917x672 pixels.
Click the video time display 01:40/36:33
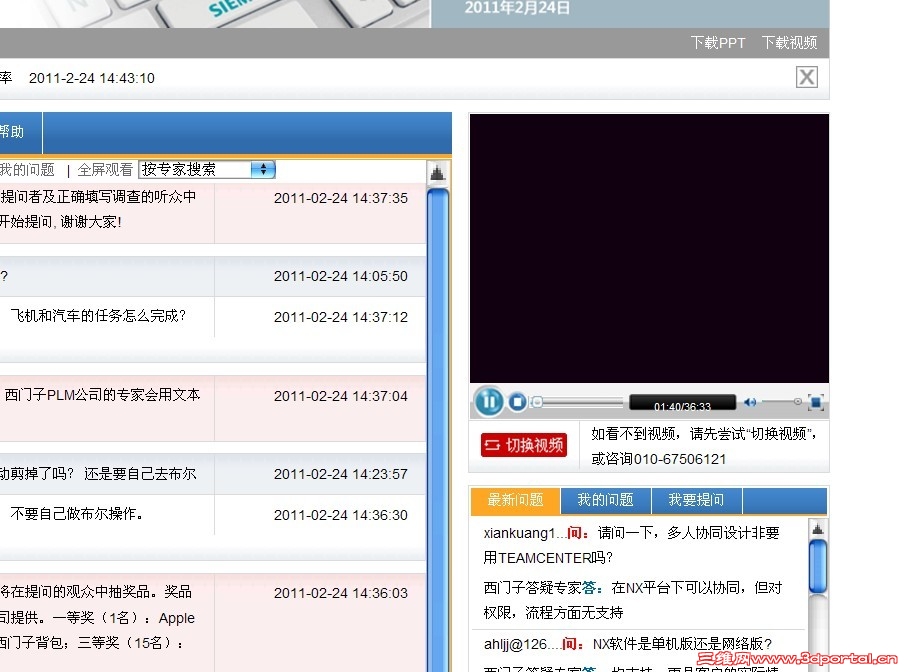click(682, 405)
